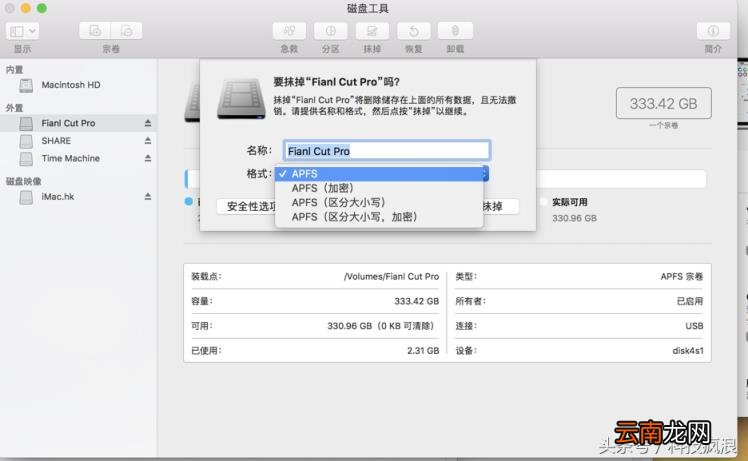
Task: Select the SHARE volume in the sidebar
Action: coord(56,141)
